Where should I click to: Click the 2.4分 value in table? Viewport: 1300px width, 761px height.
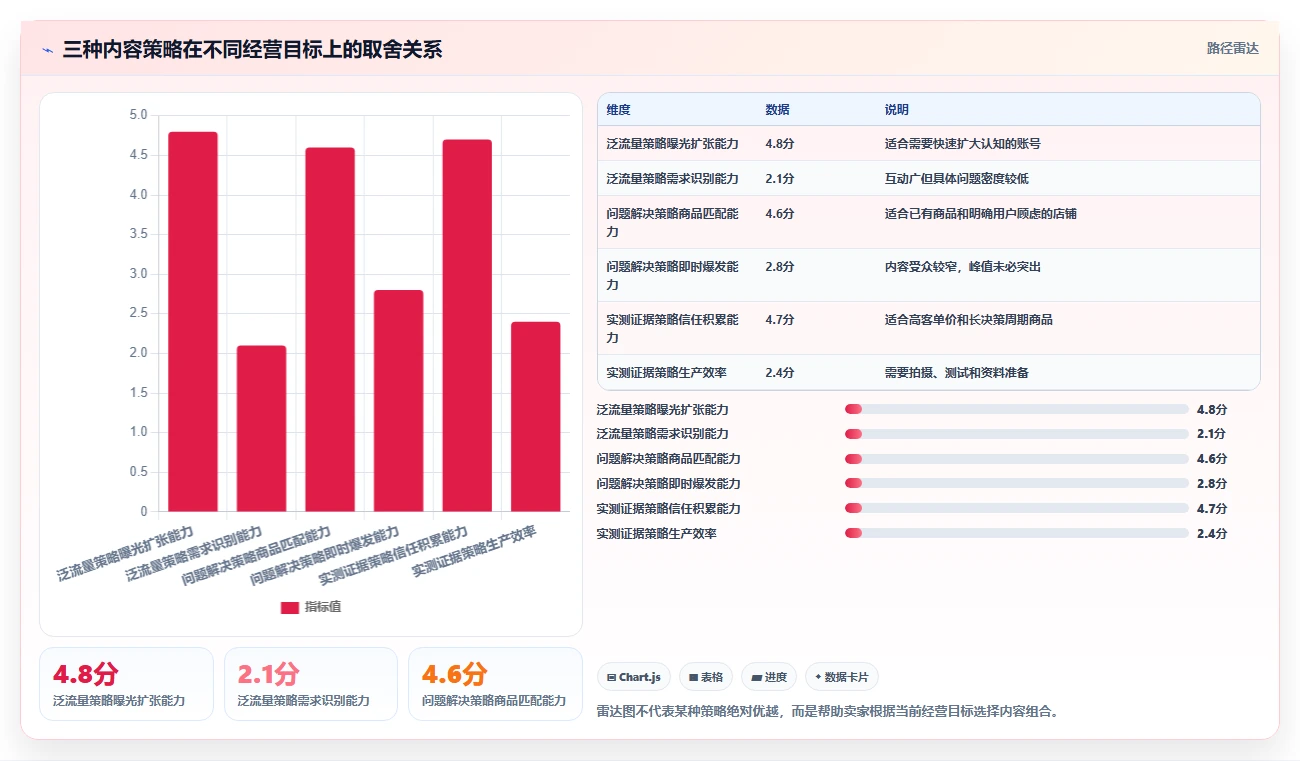(780, 373)
